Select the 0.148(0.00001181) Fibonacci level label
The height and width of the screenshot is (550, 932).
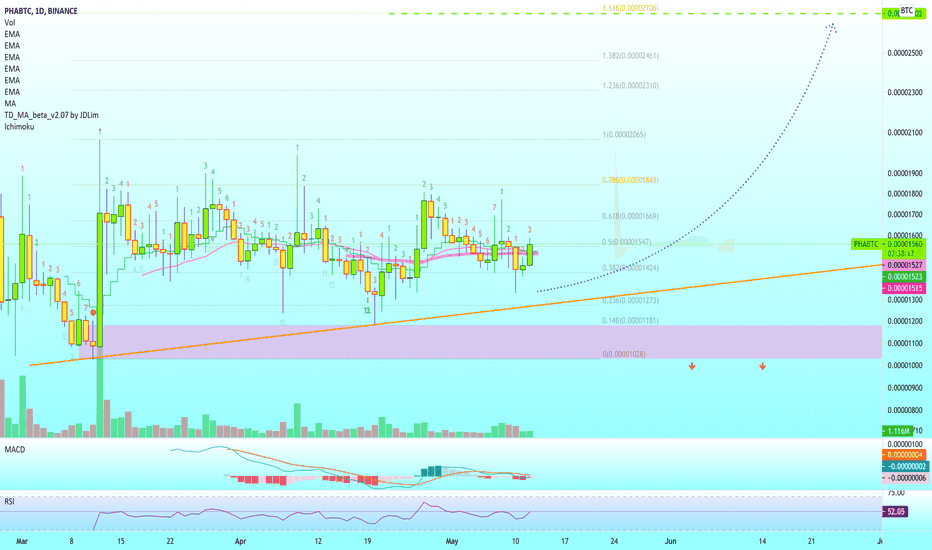click(x=630, y=320)
